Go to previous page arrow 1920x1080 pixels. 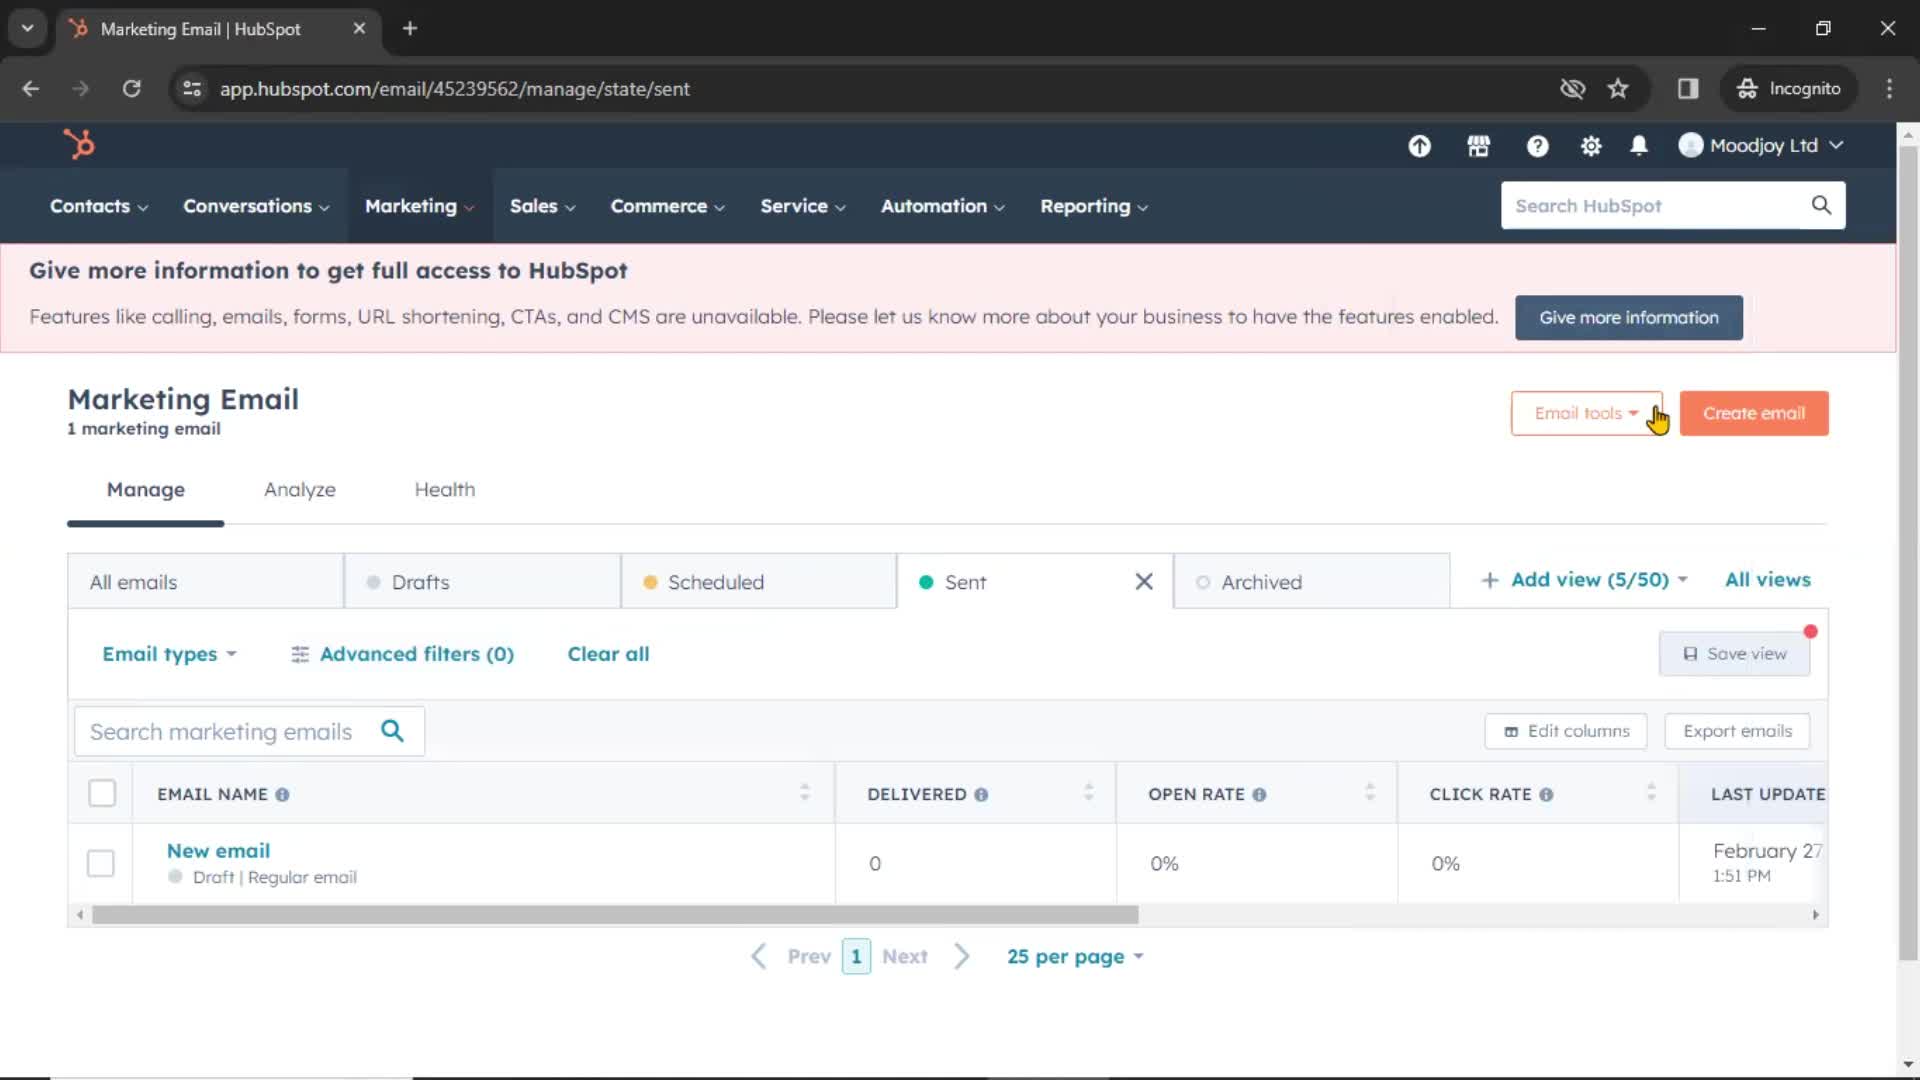(x=759, y=956)
